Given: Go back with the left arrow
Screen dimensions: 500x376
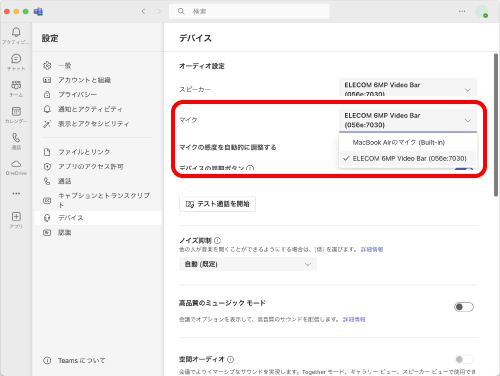Looking at the screenshot, I should (x=143, y=11).
